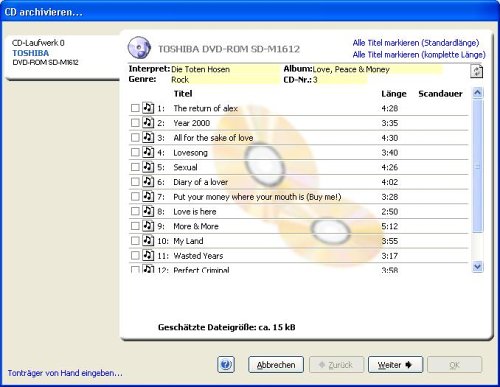This screenshot has height=387, width=500.
Task: Select track title Lovesong
Action: [x=190, y=153]
